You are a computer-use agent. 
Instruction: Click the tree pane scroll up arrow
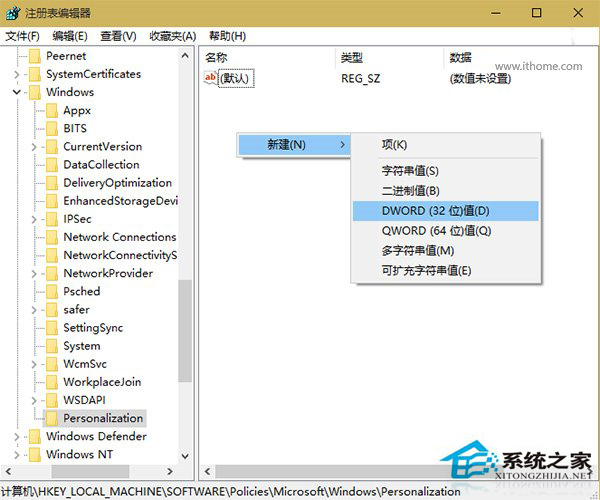click(185, 56)
